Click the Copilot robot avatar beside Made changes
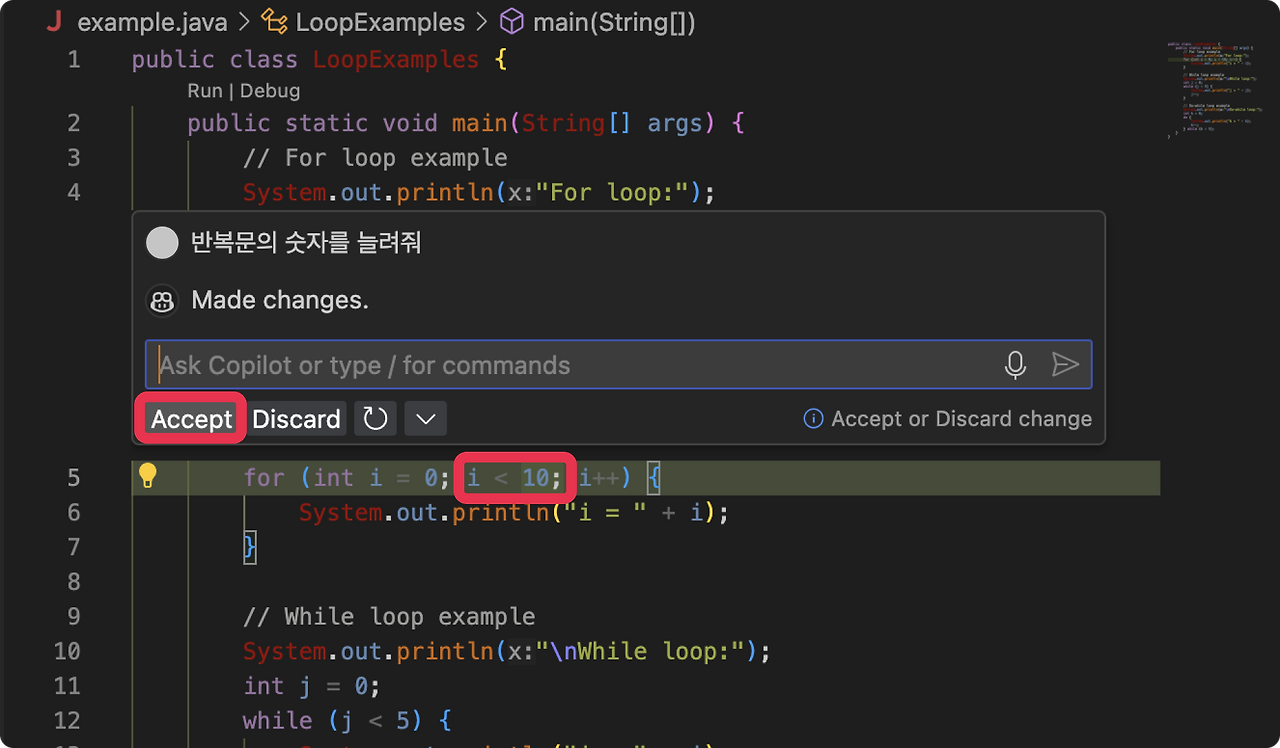1280x748 pixels. (162, 300)
